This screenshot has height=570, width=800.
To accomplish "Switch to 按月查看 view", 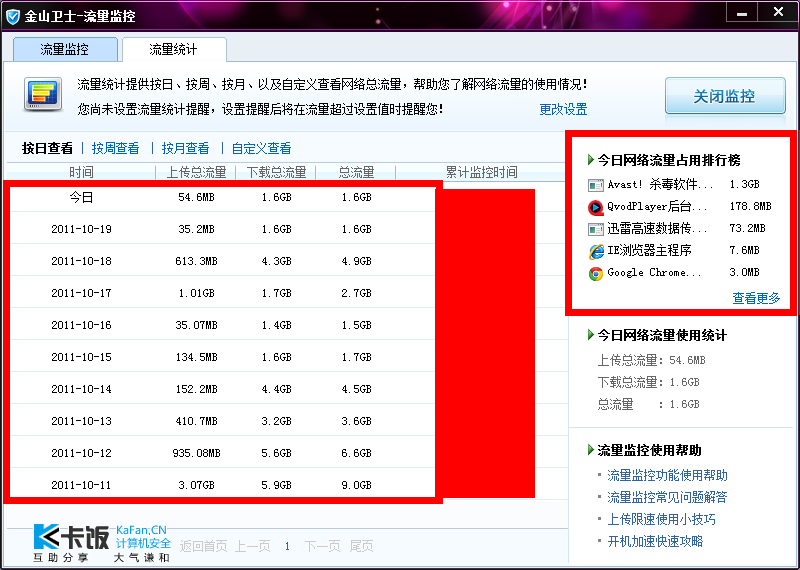I will (x=185, y=148).
